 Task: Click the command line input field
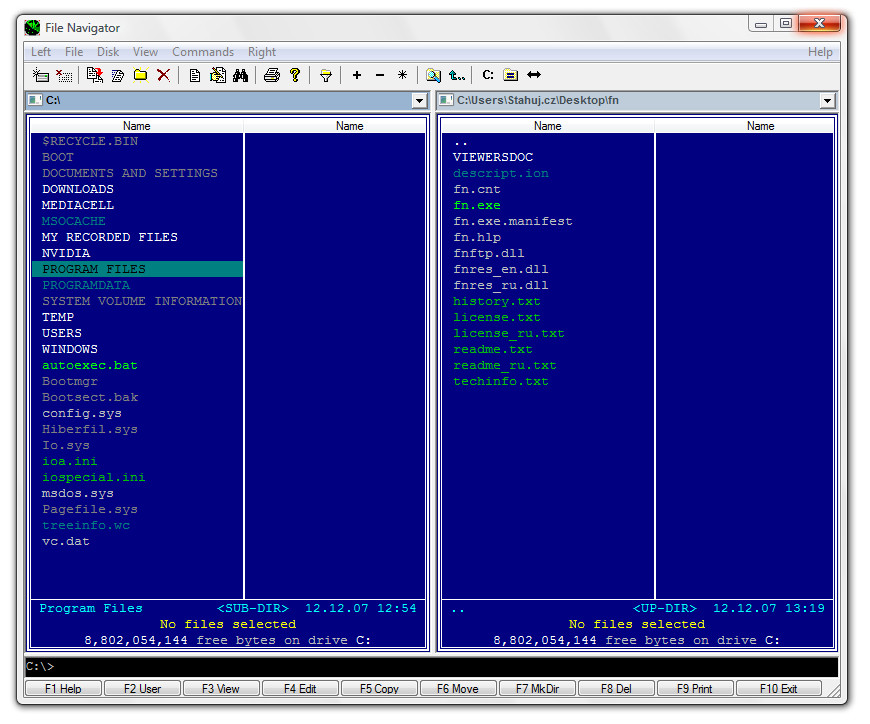(430, 666)
